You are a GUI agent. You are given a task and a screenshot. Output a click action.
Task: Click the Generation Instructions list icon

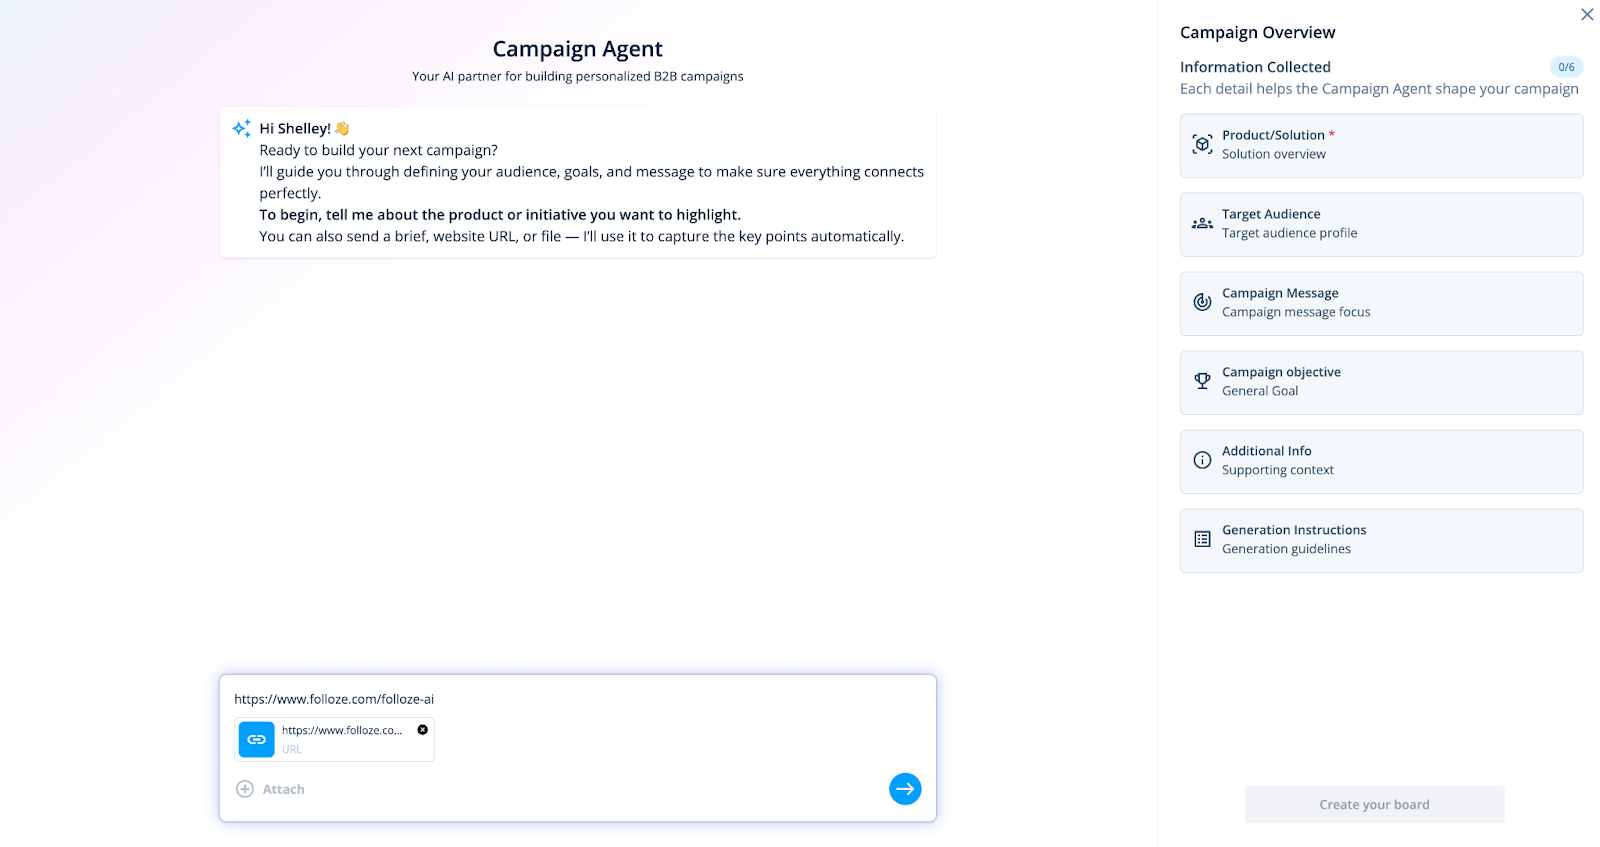click(x=1202, y=539)
